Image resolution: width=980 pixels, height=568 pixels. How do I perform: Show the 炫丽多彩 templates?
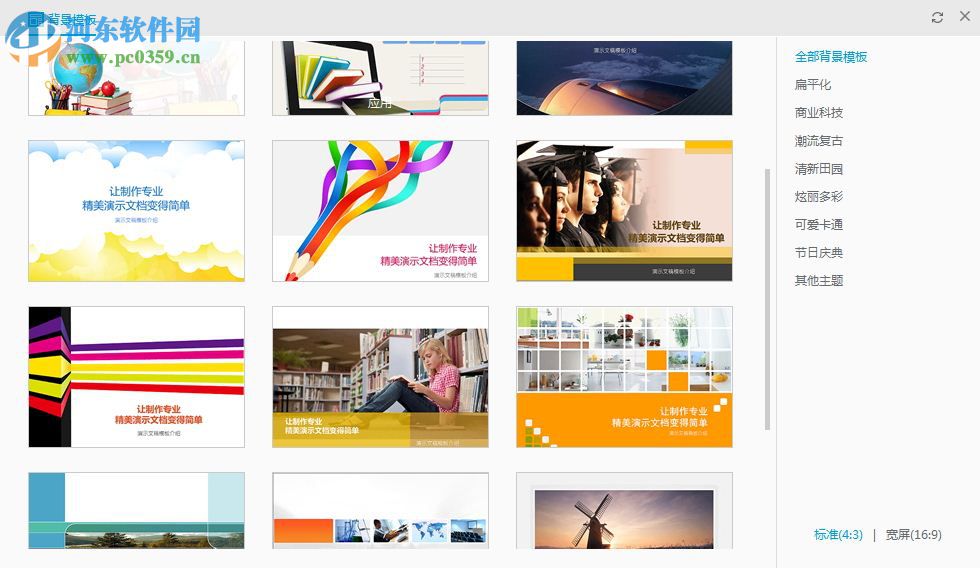tap(819, 197)
